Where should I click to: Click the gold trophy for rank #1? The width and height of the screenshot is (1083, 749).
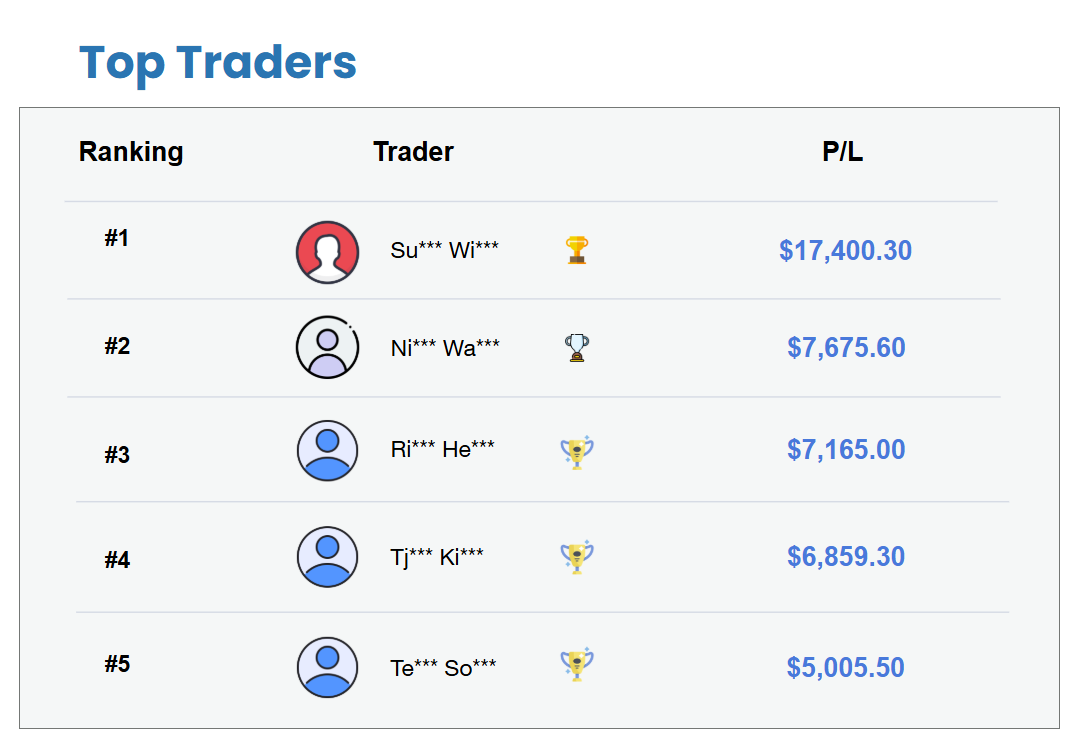pos(577,250)
